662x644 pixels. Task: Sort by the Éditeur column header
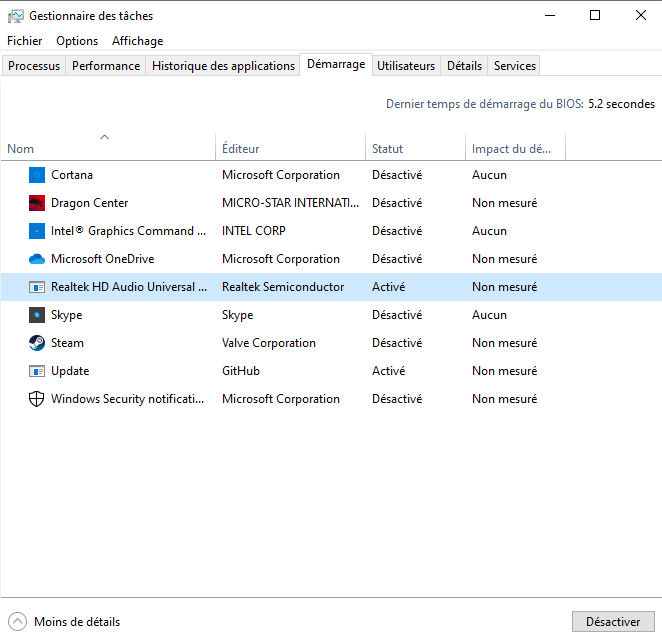click(290, 149)
